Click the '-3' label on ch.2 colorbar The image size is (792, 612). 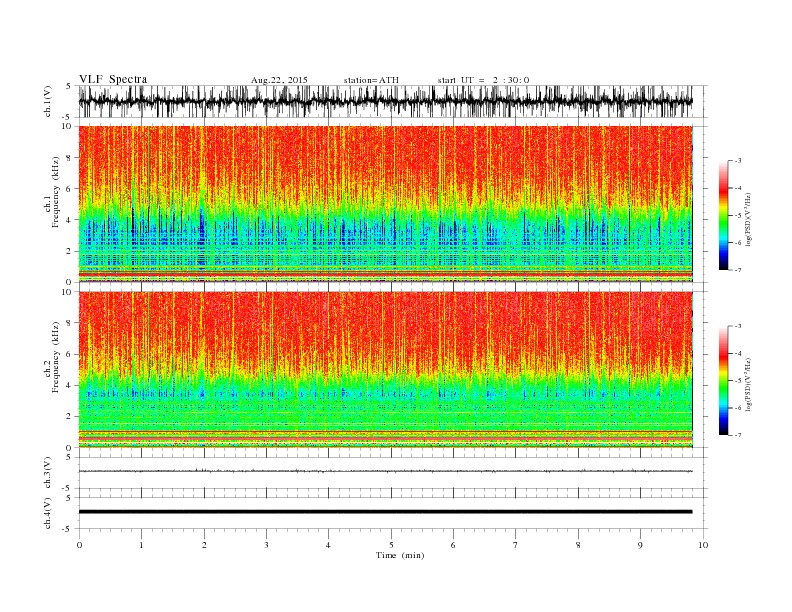(x=738, y=326)
